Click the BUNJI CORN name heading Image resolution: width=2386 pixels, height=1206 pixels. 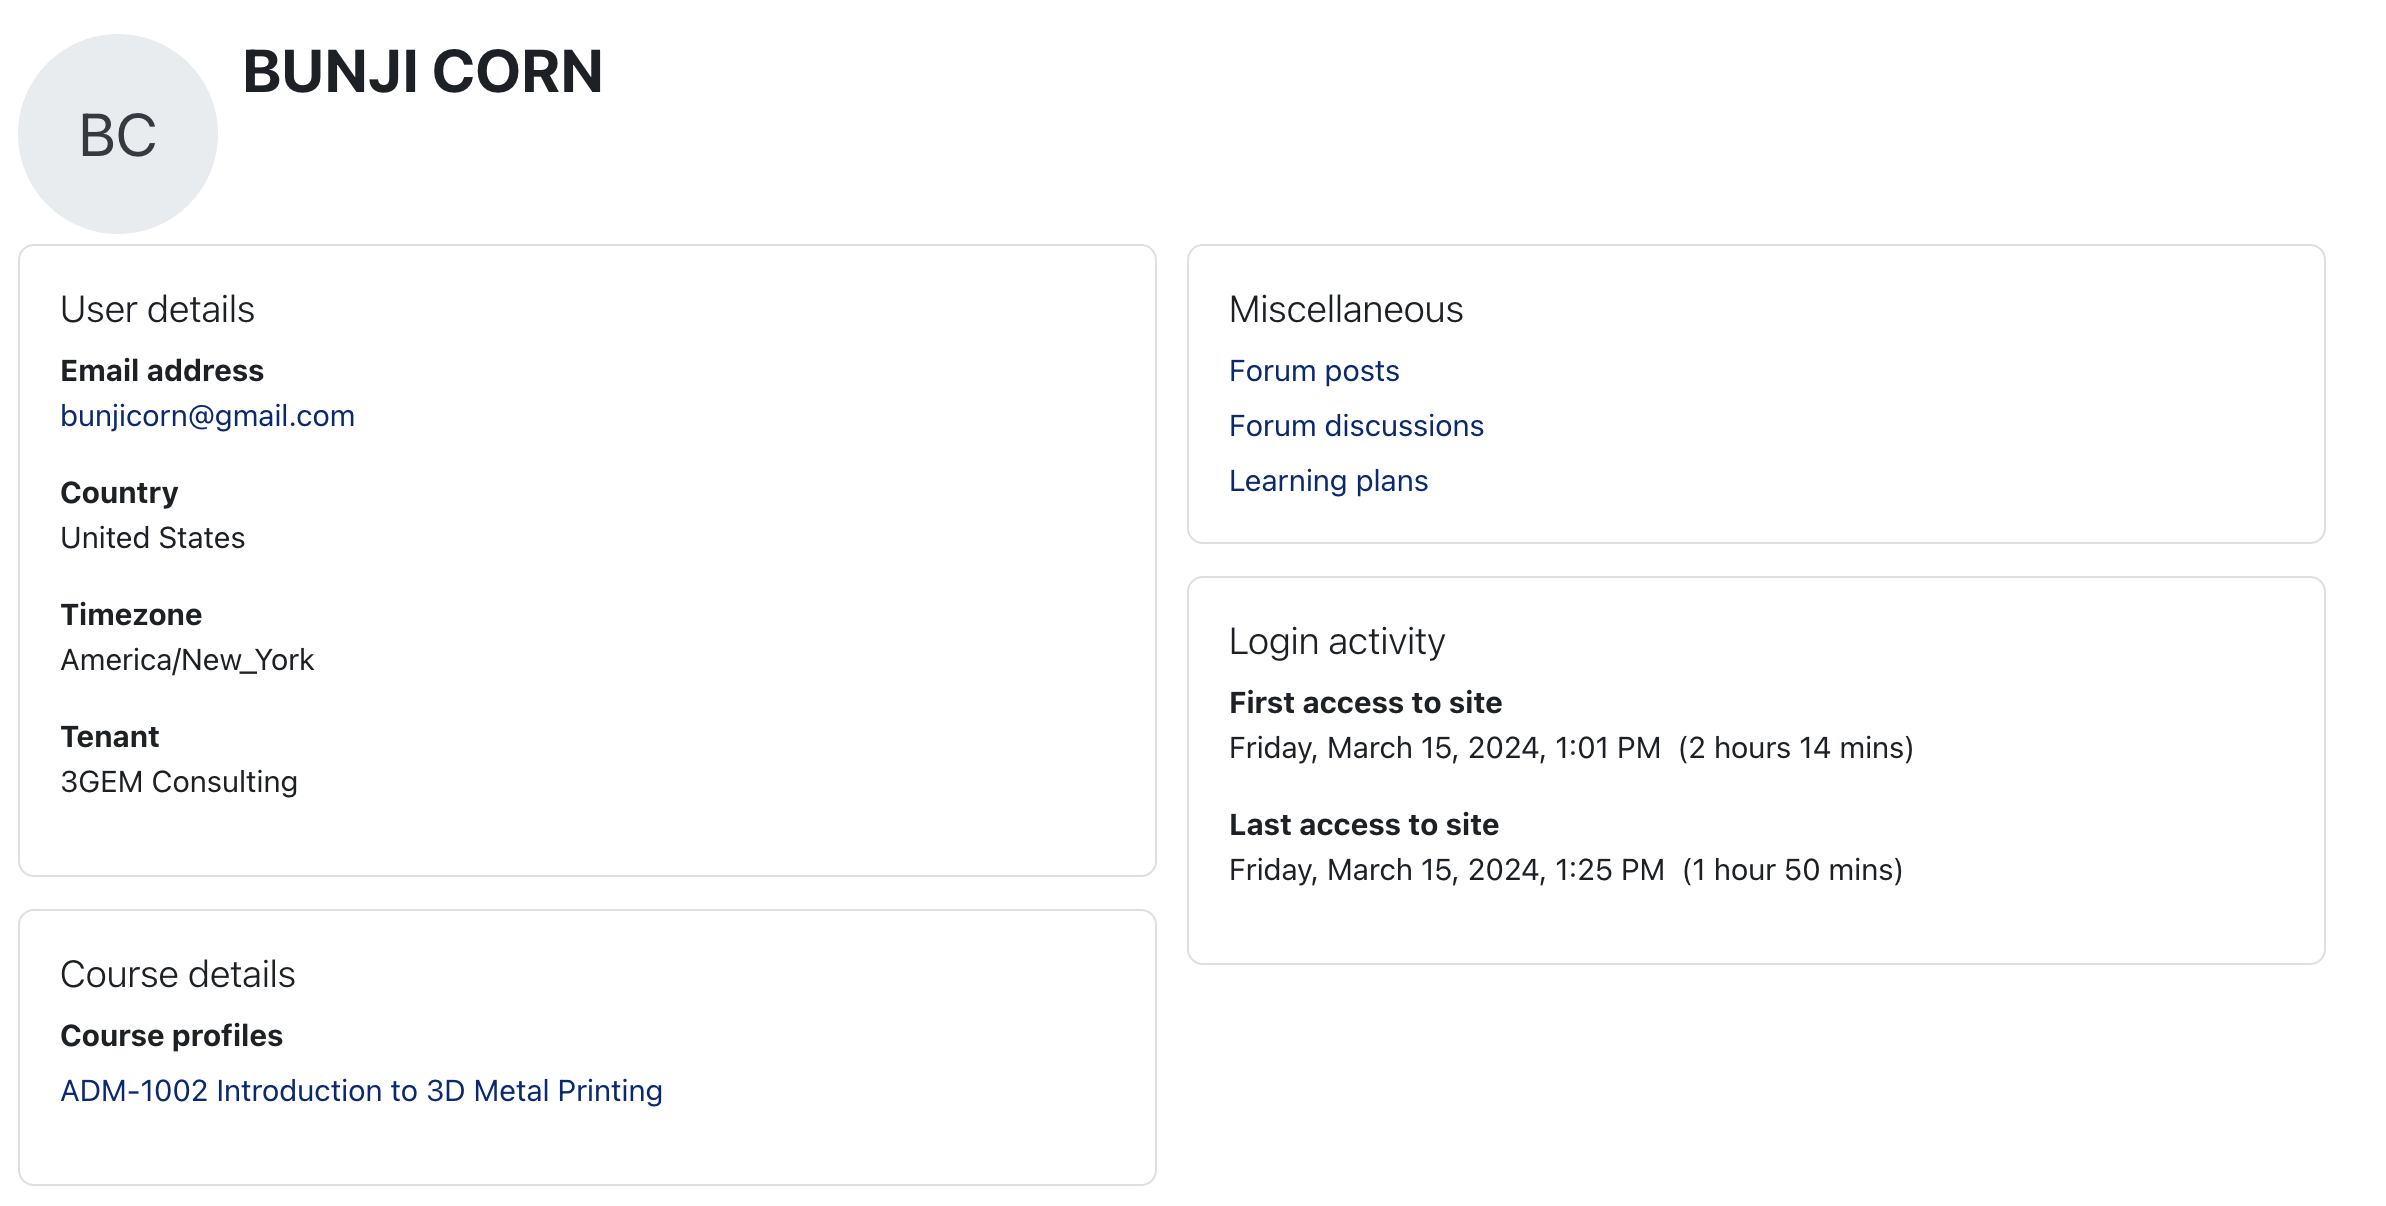[422, 72]
